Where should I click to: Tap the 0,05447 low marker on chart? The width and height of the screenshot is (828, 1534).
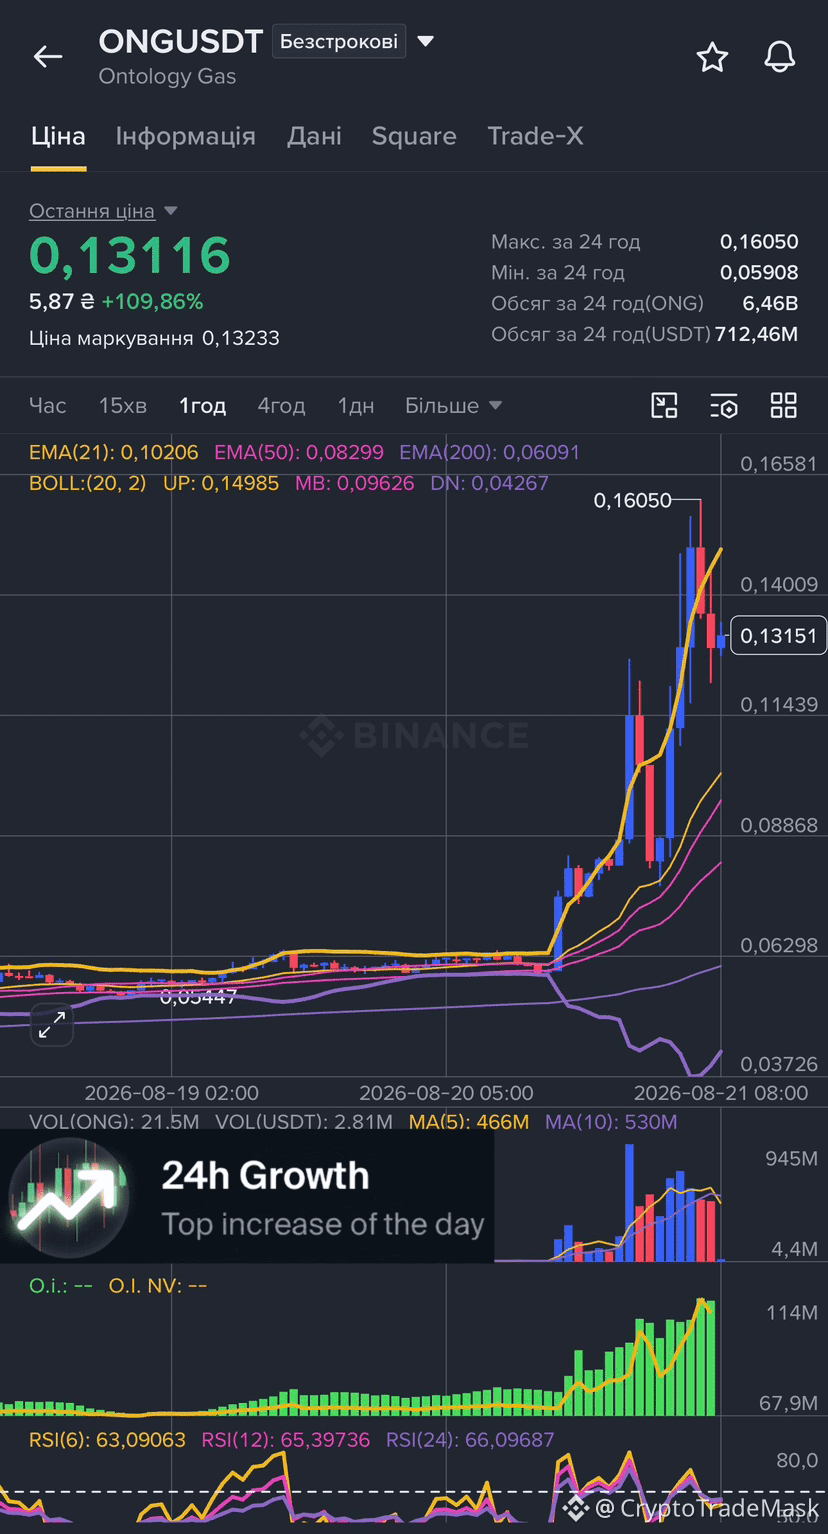pyautogui.click(x=199, y=996)
